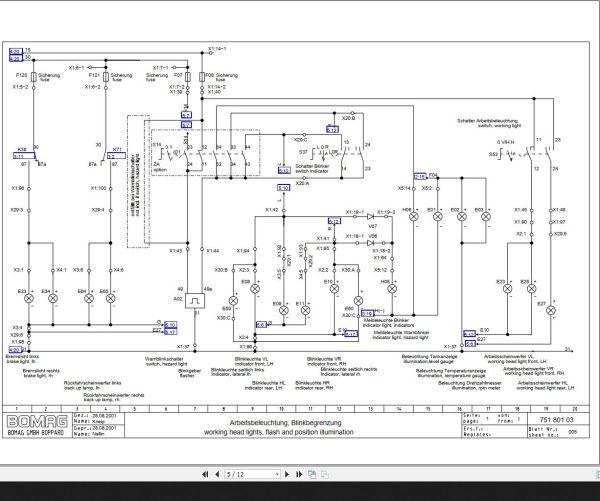The width and height of the screenshot is (600, 501).
Task: Click the S53 working light switch label
Action: point(493,154)
